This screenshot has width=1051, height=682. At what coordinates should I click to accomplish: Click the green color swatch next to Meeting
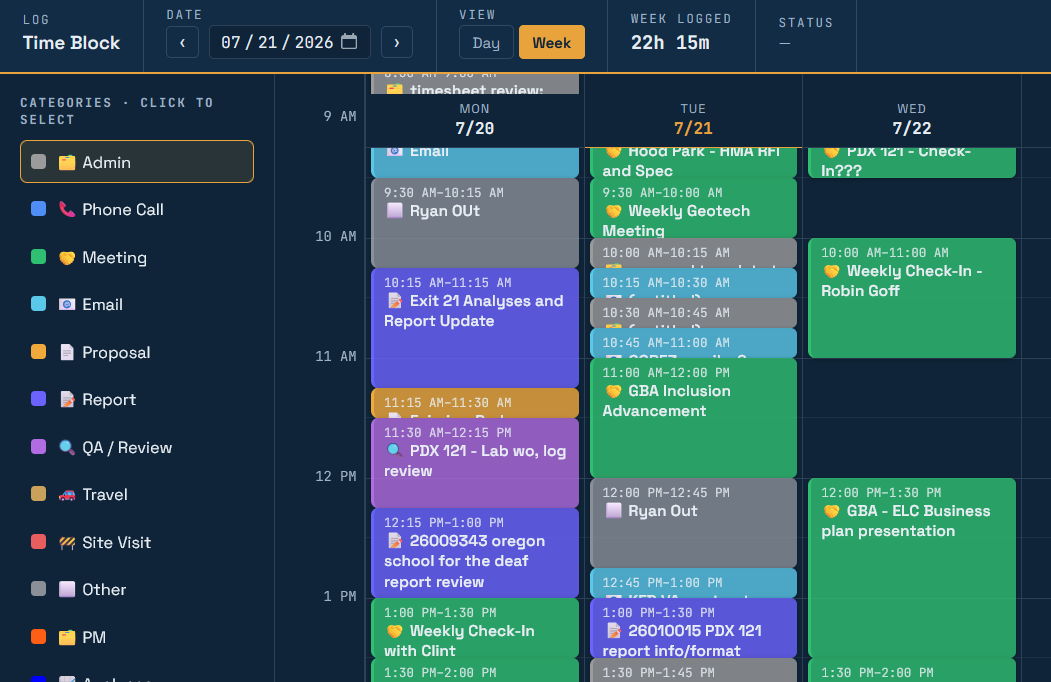(x=39, y=257)
